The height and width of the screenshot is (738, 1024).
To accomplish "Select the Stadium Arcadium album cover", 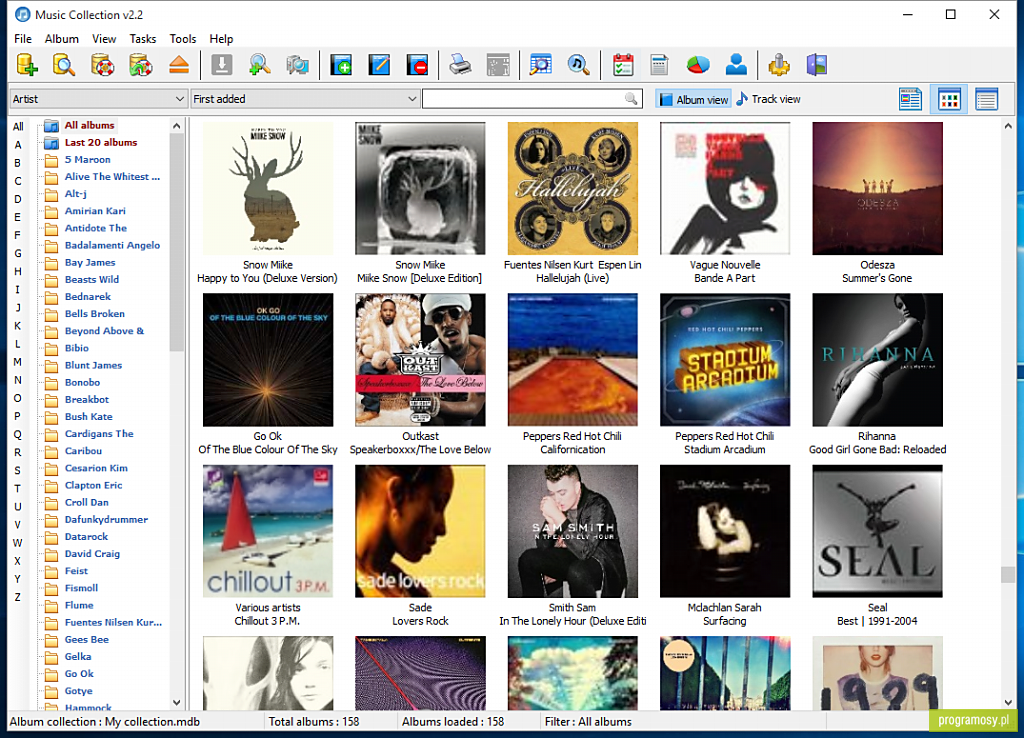I will (724, 359).
